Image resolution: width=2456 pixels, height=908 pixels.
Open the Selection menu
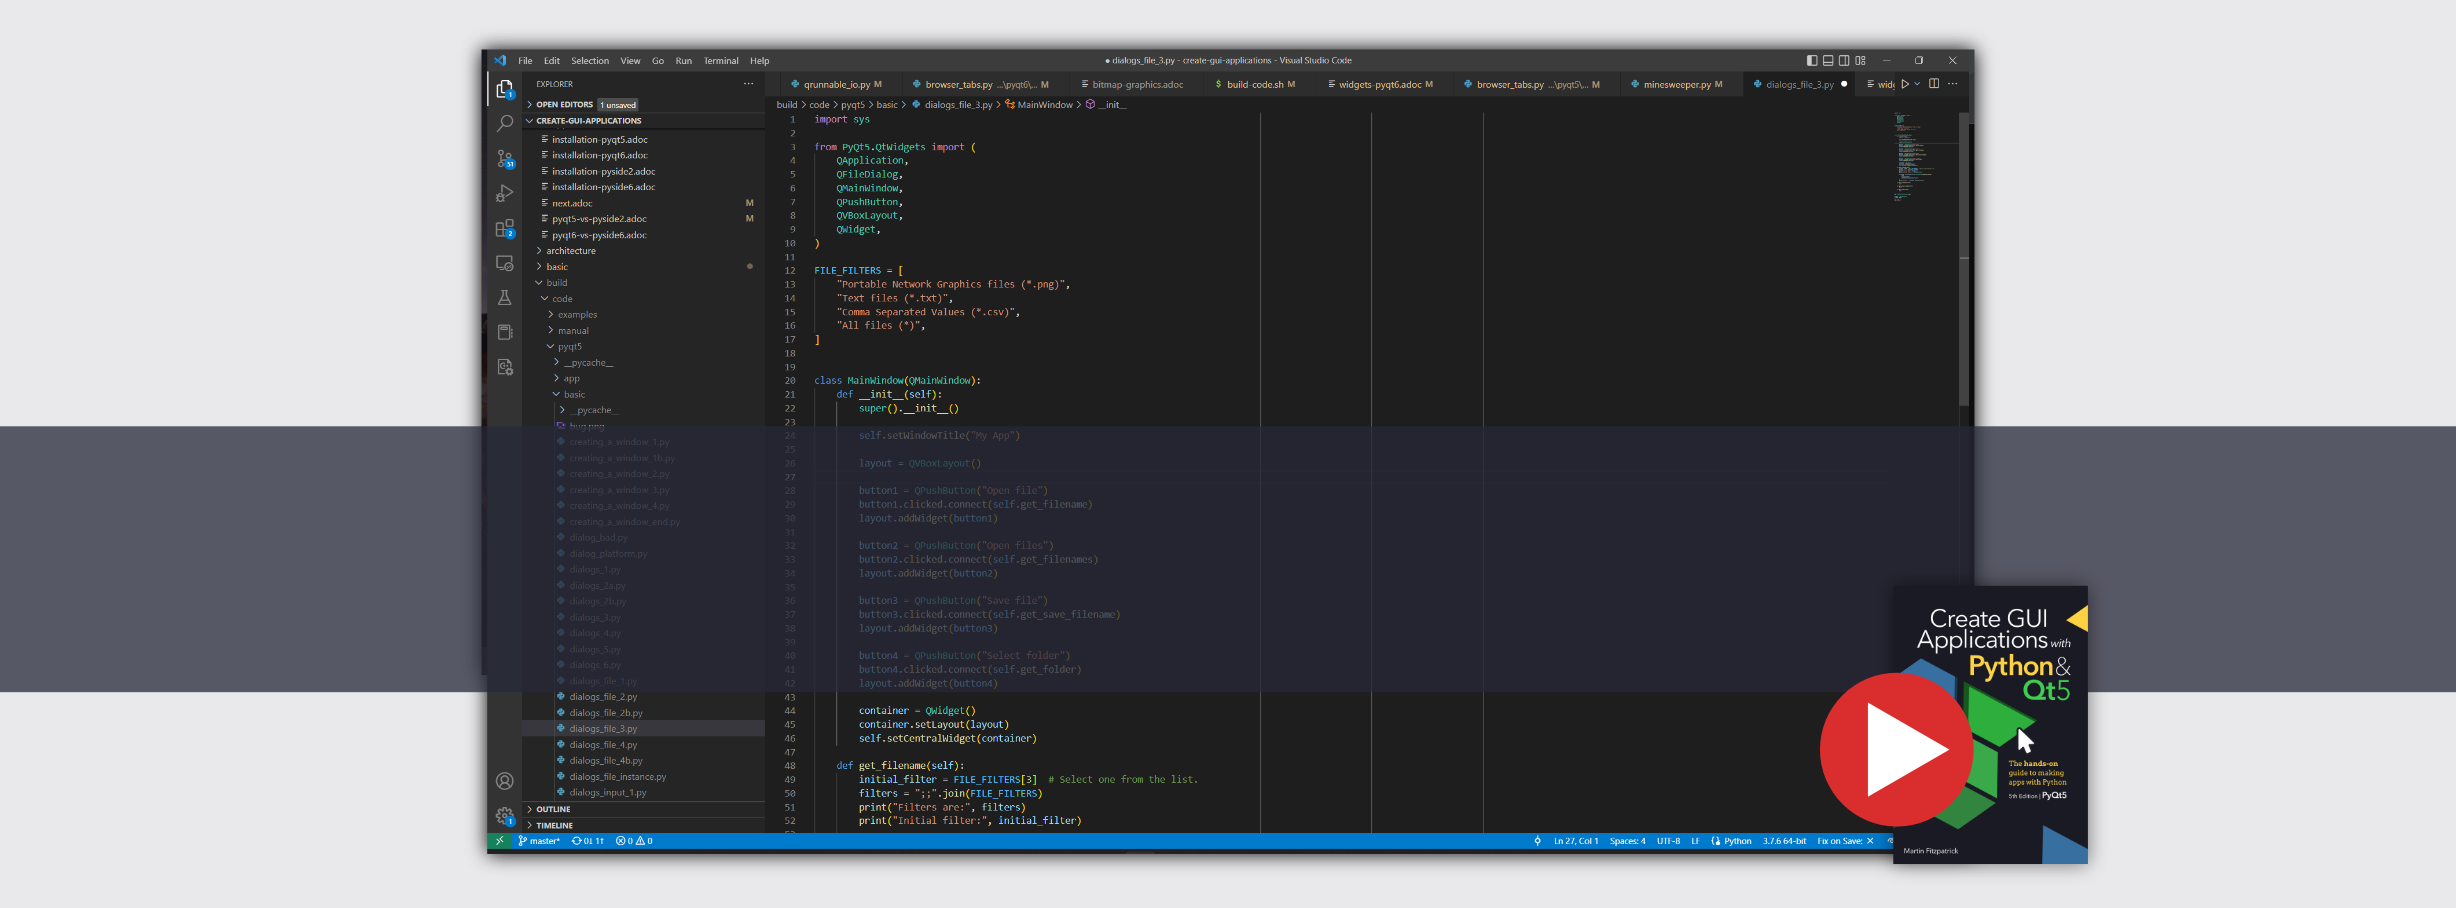point(590,61)
